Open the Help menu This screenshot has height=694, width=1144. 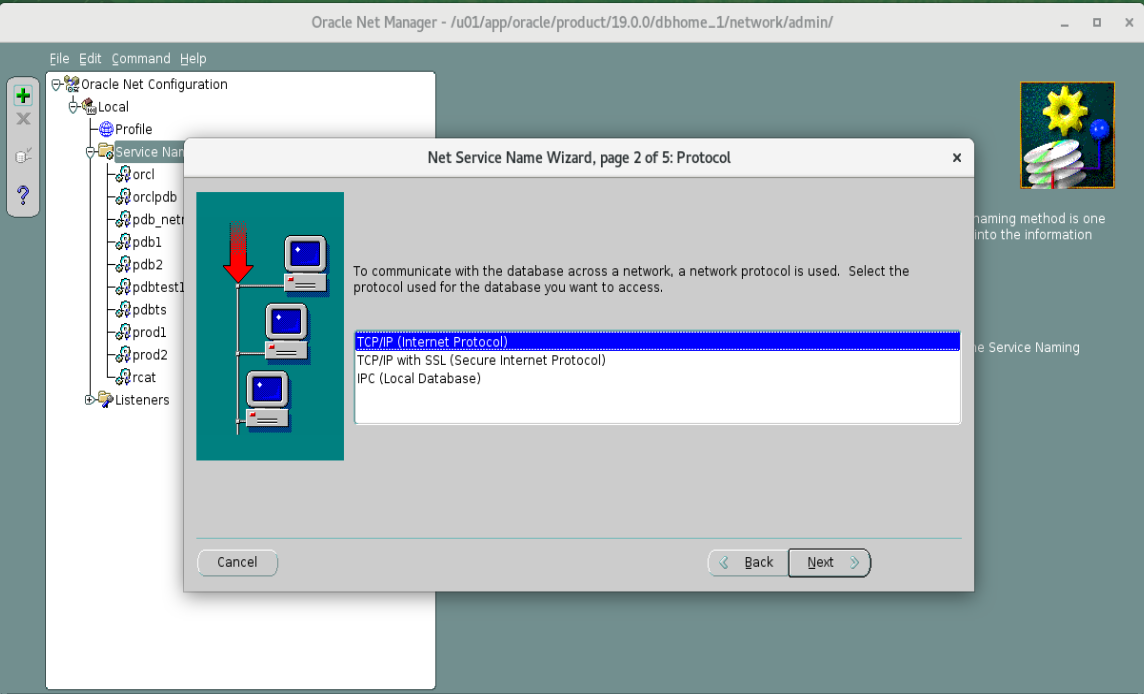coord(193,58)
